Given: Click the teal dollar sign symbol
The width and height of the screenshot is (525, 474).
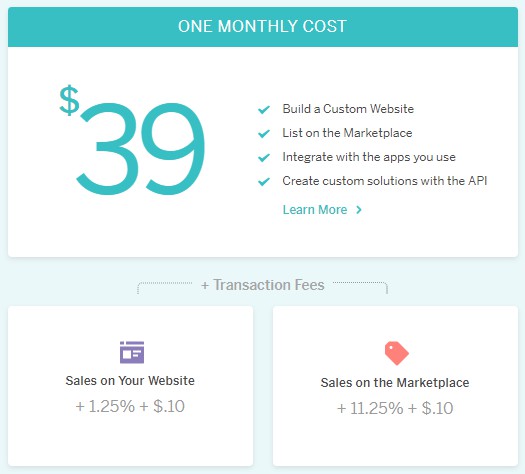Looking at the screenshot, I should tap(69, 100).
